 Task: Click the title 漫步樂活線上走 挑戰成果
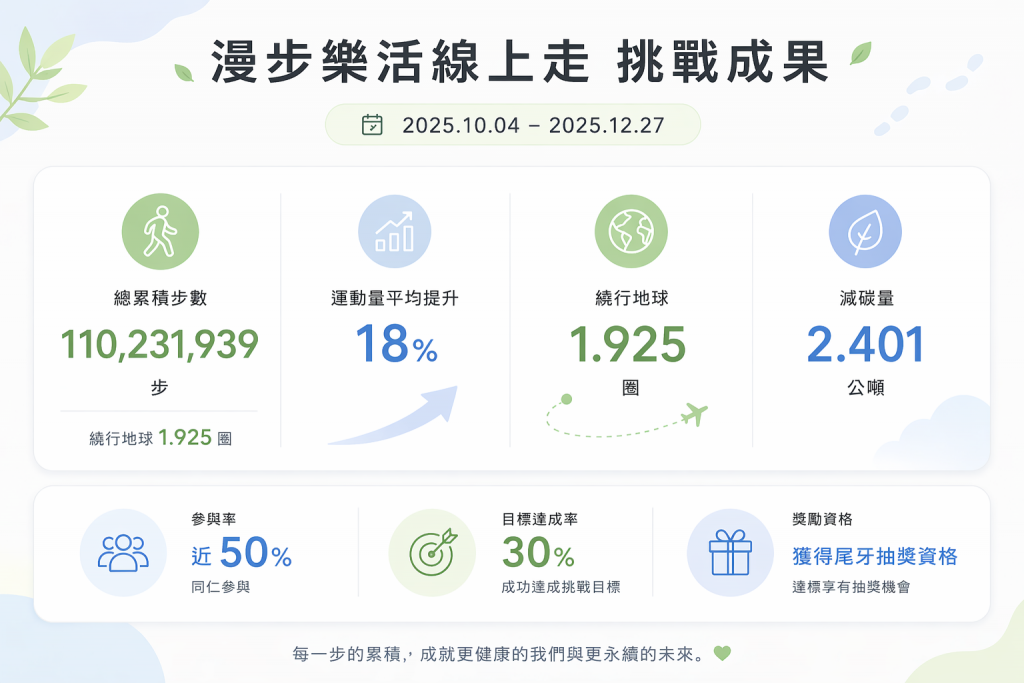pos(519,62)
